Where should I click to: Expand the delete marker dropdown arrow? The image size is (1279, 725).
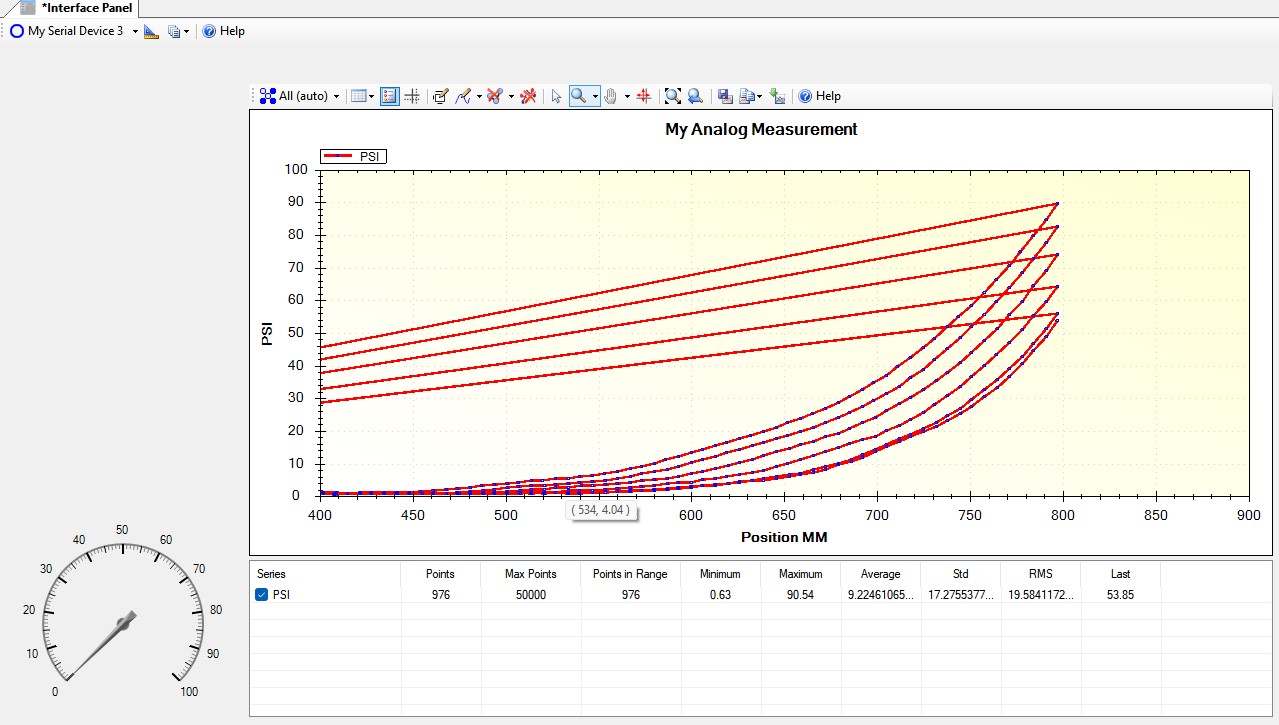(510, 96)
